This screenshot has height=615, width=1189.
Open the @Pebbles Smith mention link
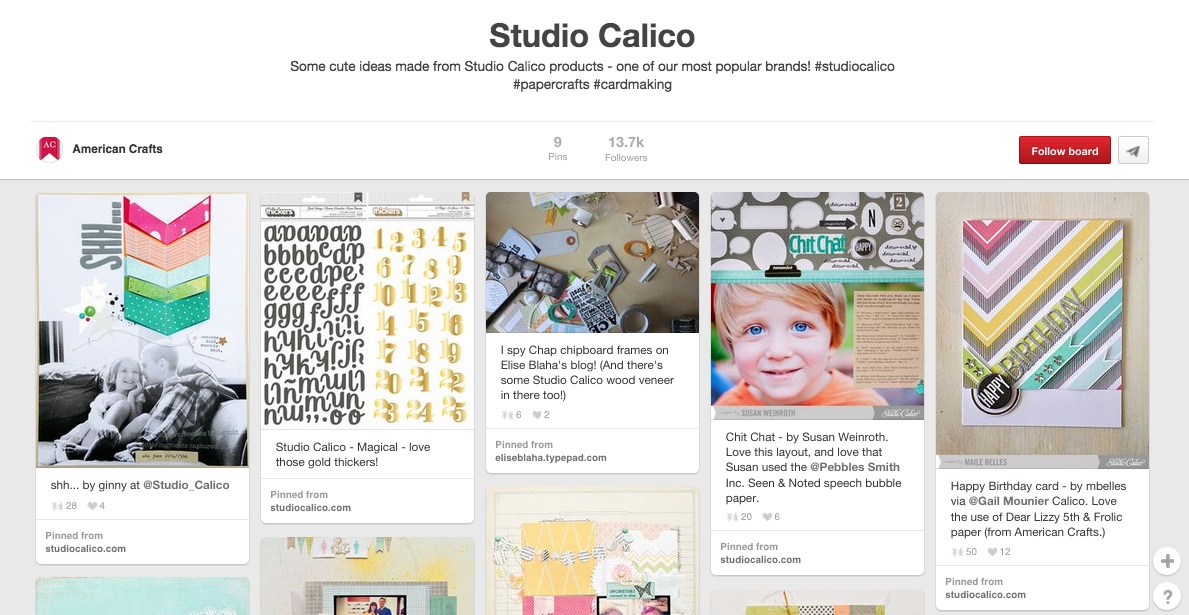click(855, 467)
